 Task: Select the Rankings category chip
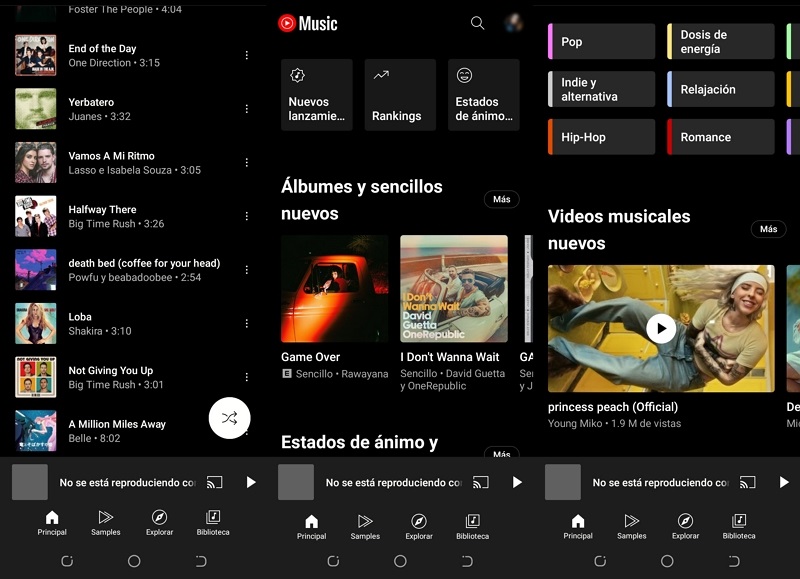coord(399,95)
